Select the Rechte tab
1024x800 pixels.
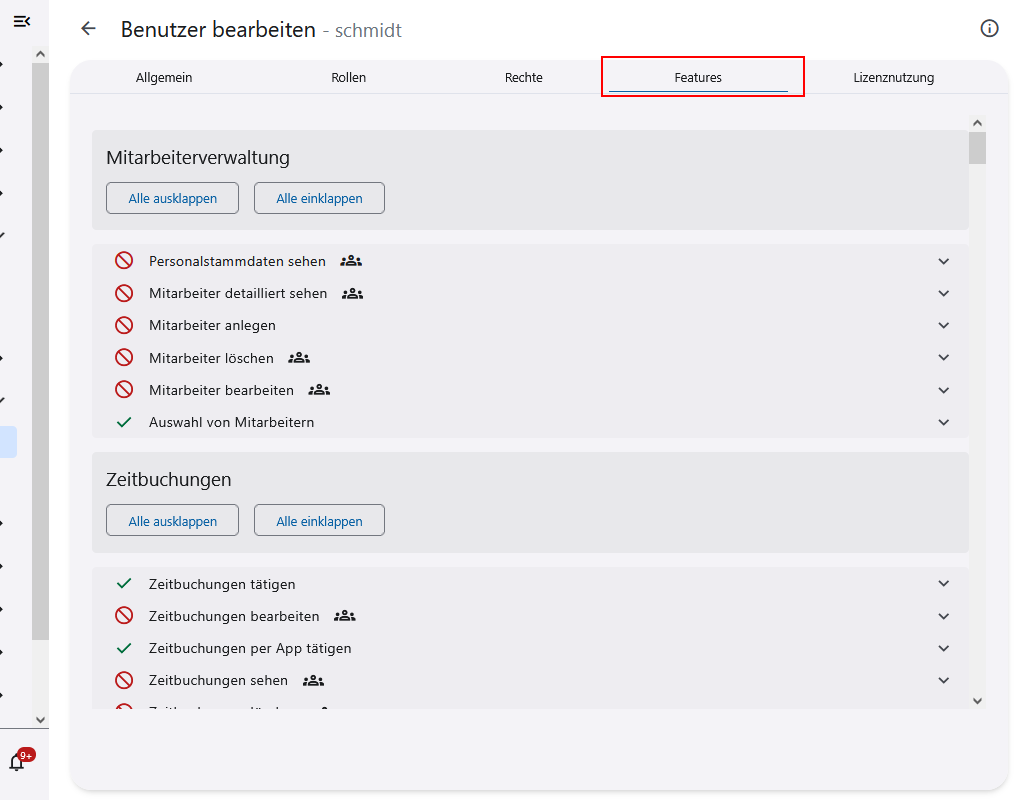523,77
